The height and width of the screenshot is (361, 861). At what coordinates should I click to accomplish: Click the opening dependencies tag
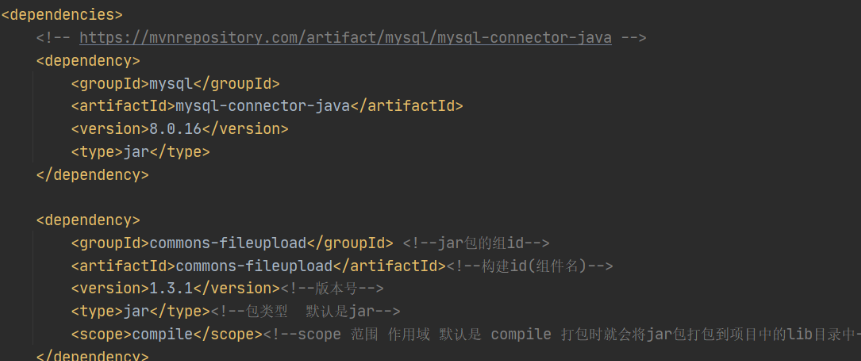pyautogui.click(x=62, y=14)
